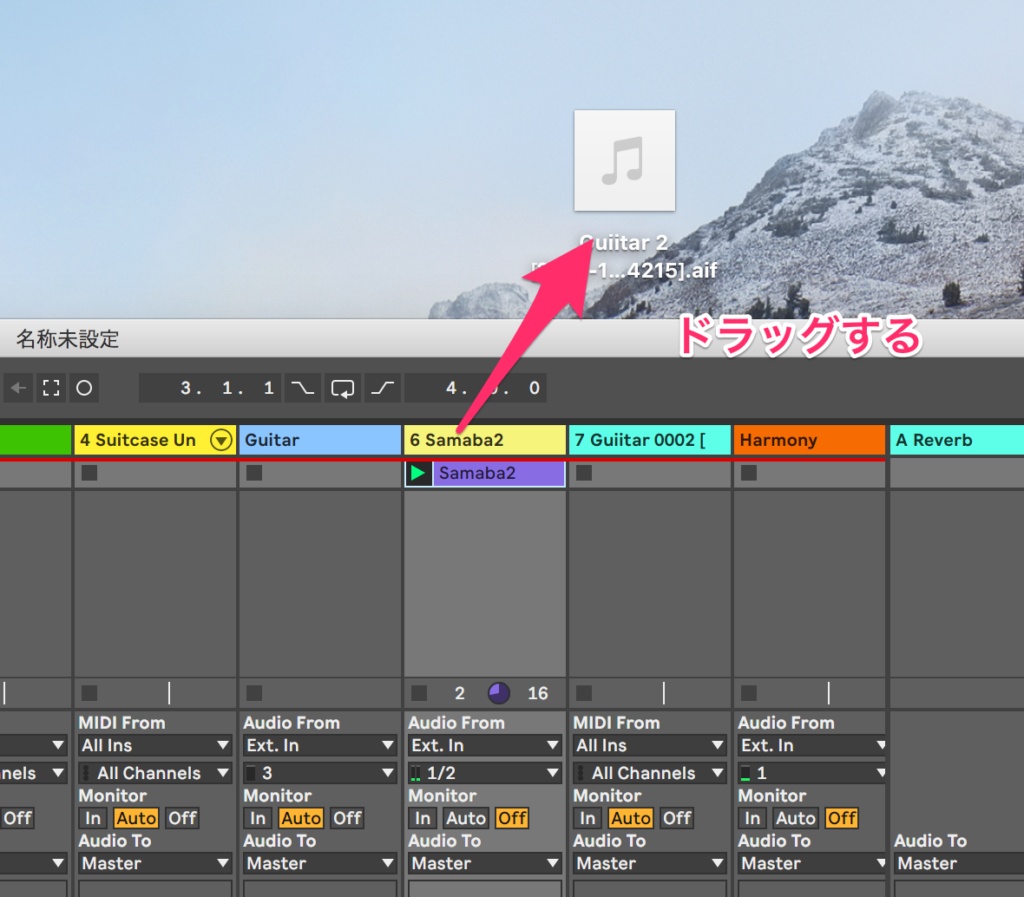Image resolution: width=1024 pixels, height=897 pixels.
Task: Click the Guitar 2 aif file on desktop
Action: tap(624, 161)
